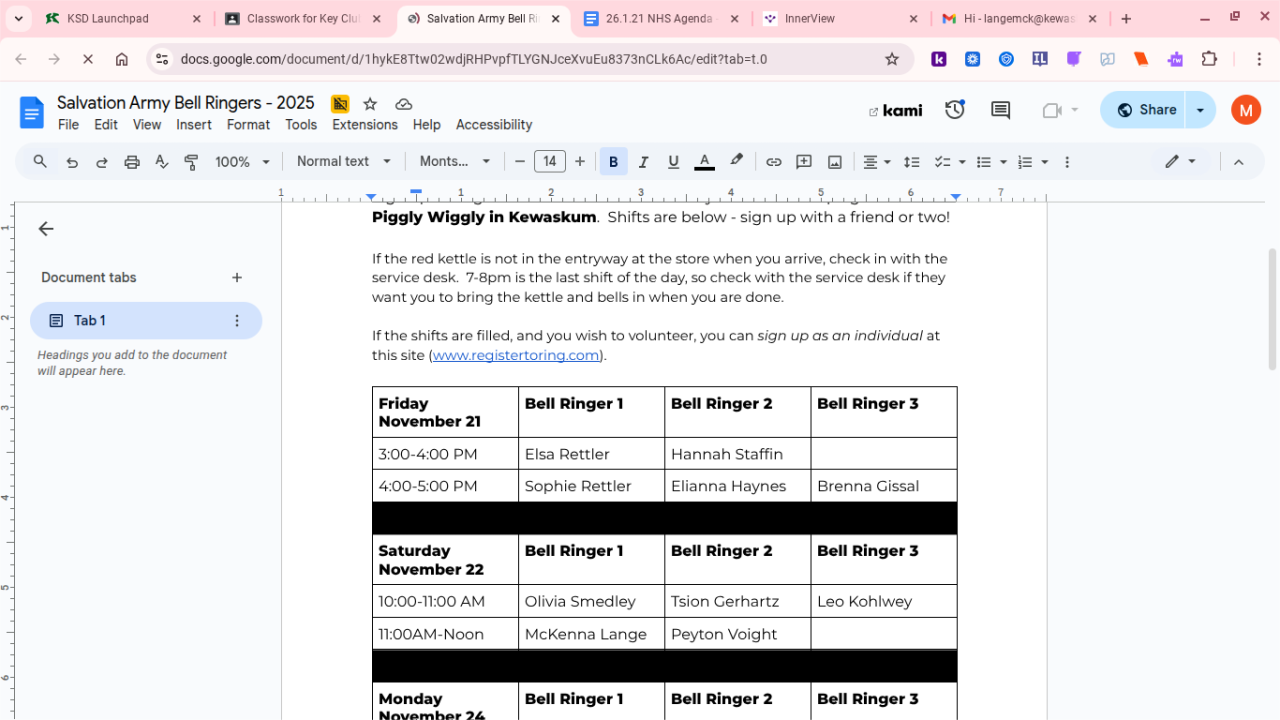
Task: Open the File menu
Action: (68, 125)
